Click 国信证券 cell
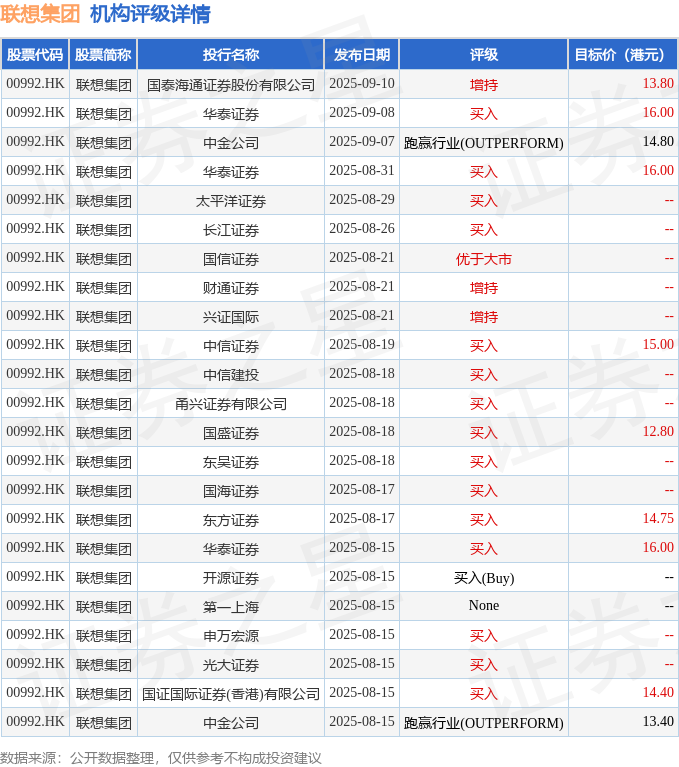Viewport: 679px width, 767px height. pos(231,259)
